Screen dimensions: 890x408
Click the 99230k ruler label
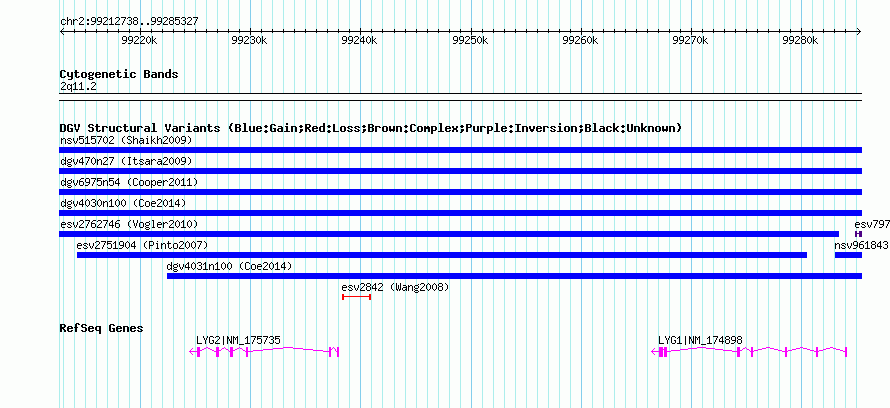click(250, 40)
